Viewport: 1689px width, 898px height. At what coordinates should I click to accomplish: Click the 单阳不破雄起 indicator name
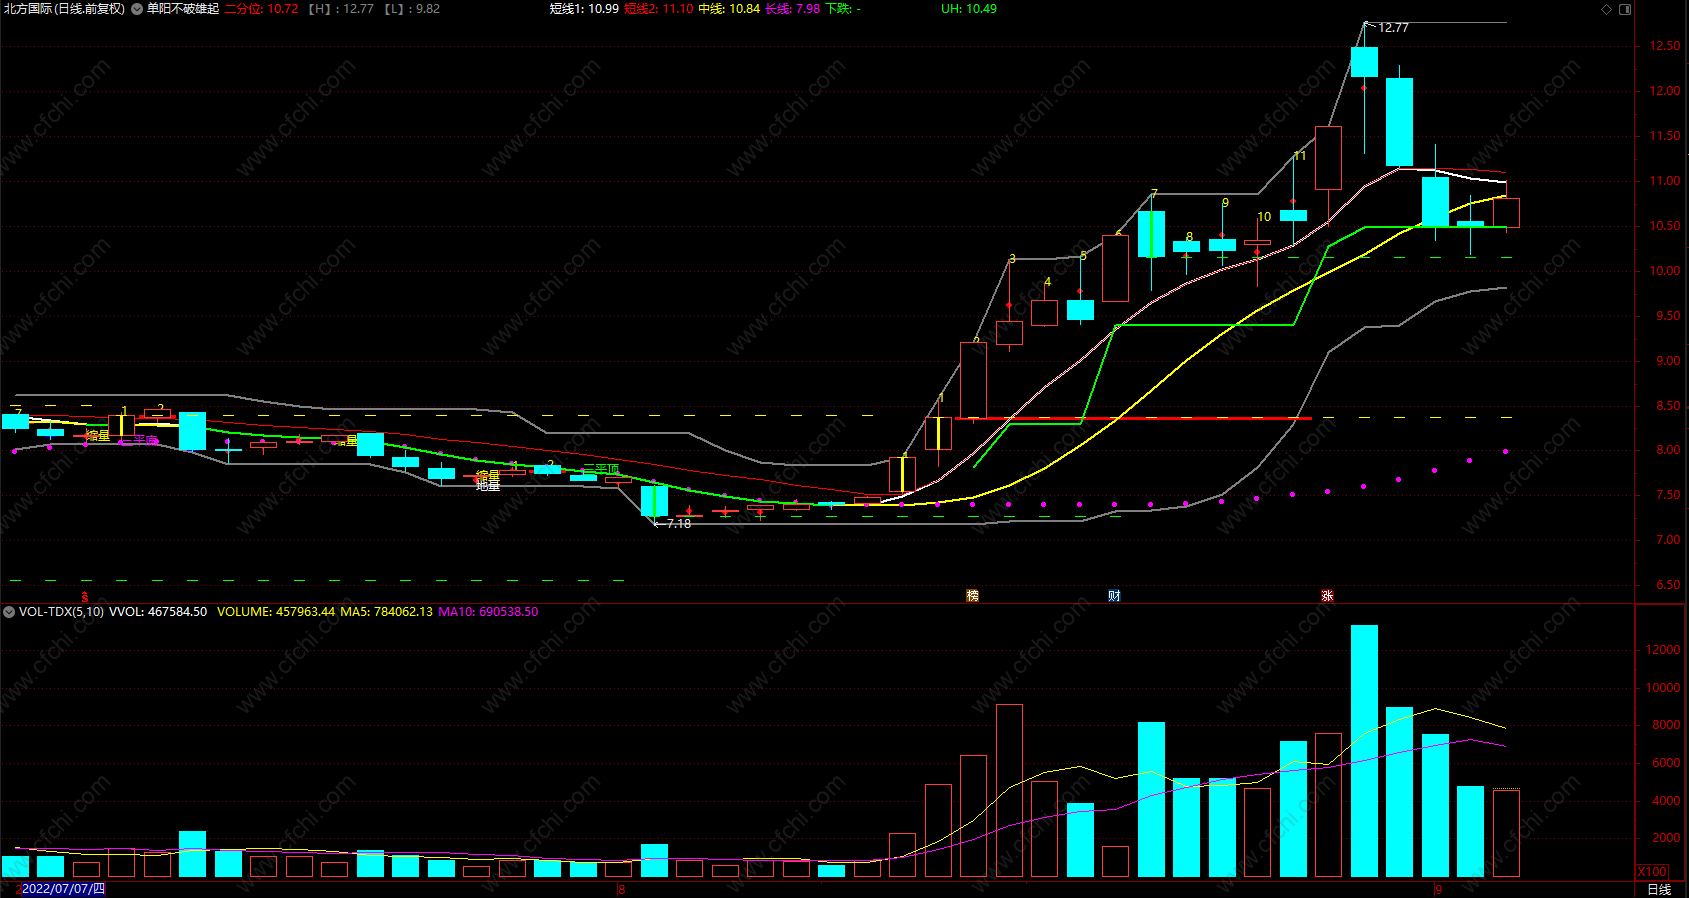(x=183, y=9)
